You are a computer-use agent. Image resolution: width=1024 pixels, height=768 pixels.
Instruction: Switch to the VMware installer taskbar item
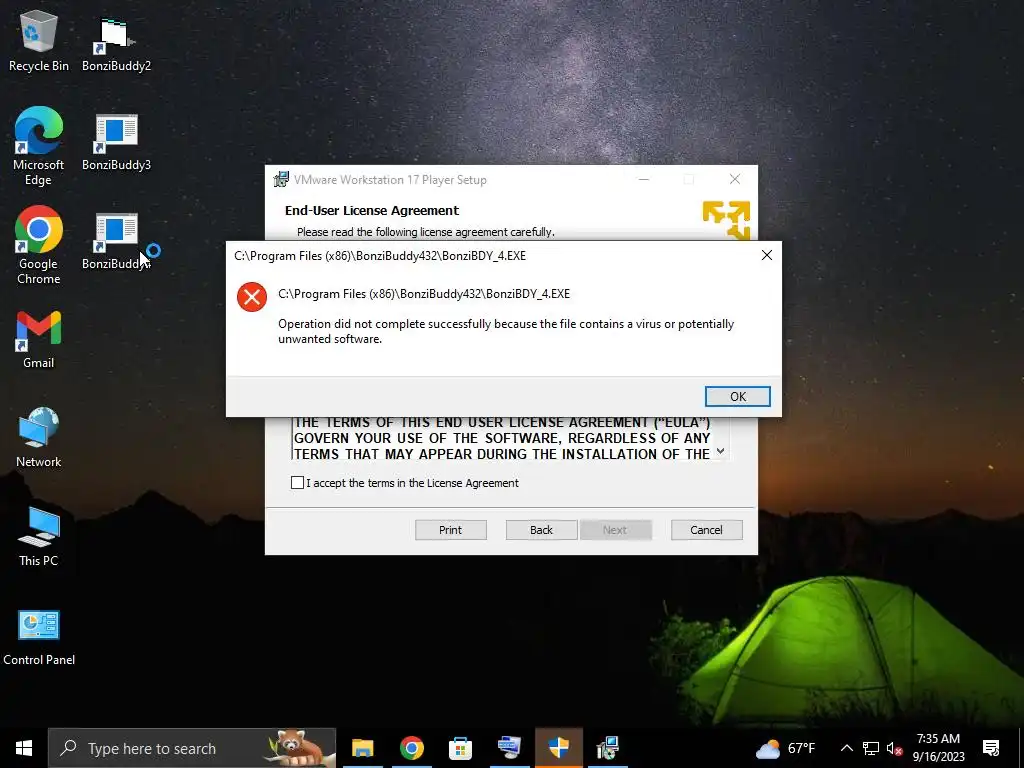pyautogui.click(x=607, y=748)
